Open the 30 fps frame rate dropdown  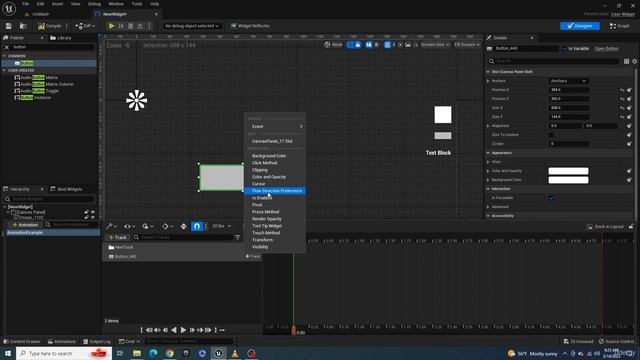pyautogui.click(x=222, y=226)
